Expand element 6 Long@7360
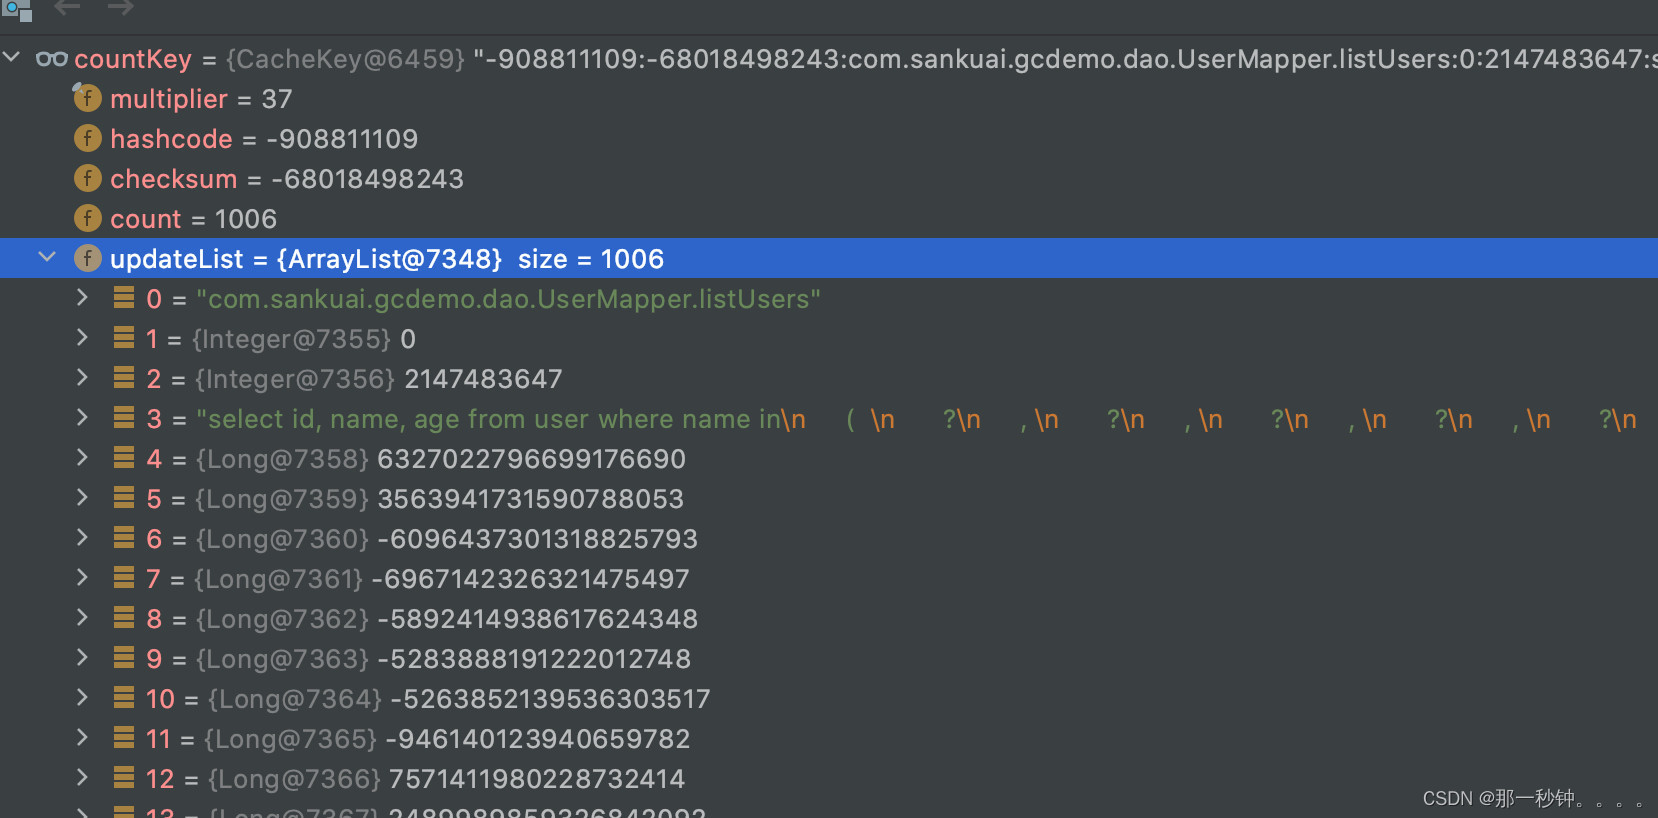The width and height of the screenshot is (1658, 818). click(x=82, y=538)
